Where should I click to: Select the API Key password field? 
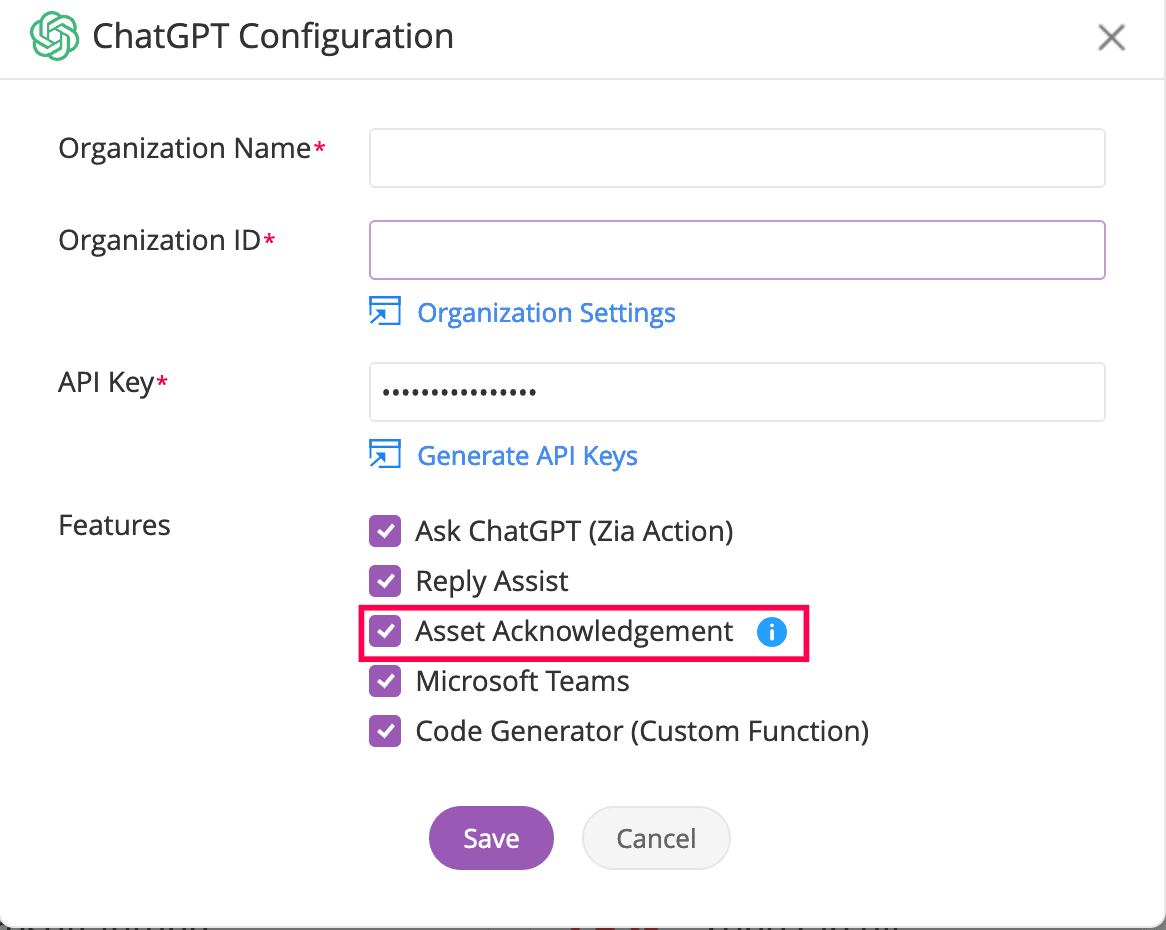click(x=737, y=392)
